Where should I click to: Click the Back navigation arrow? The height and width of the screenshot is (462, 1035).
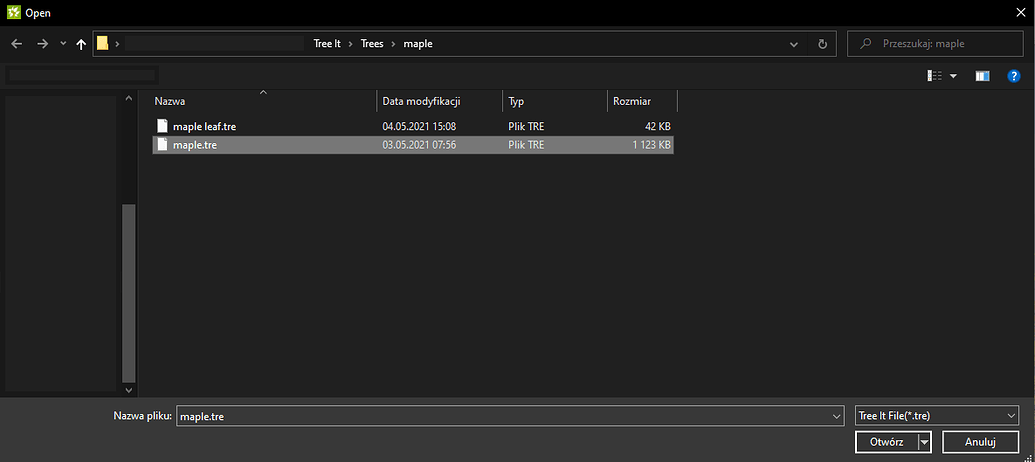pos(16,44)
